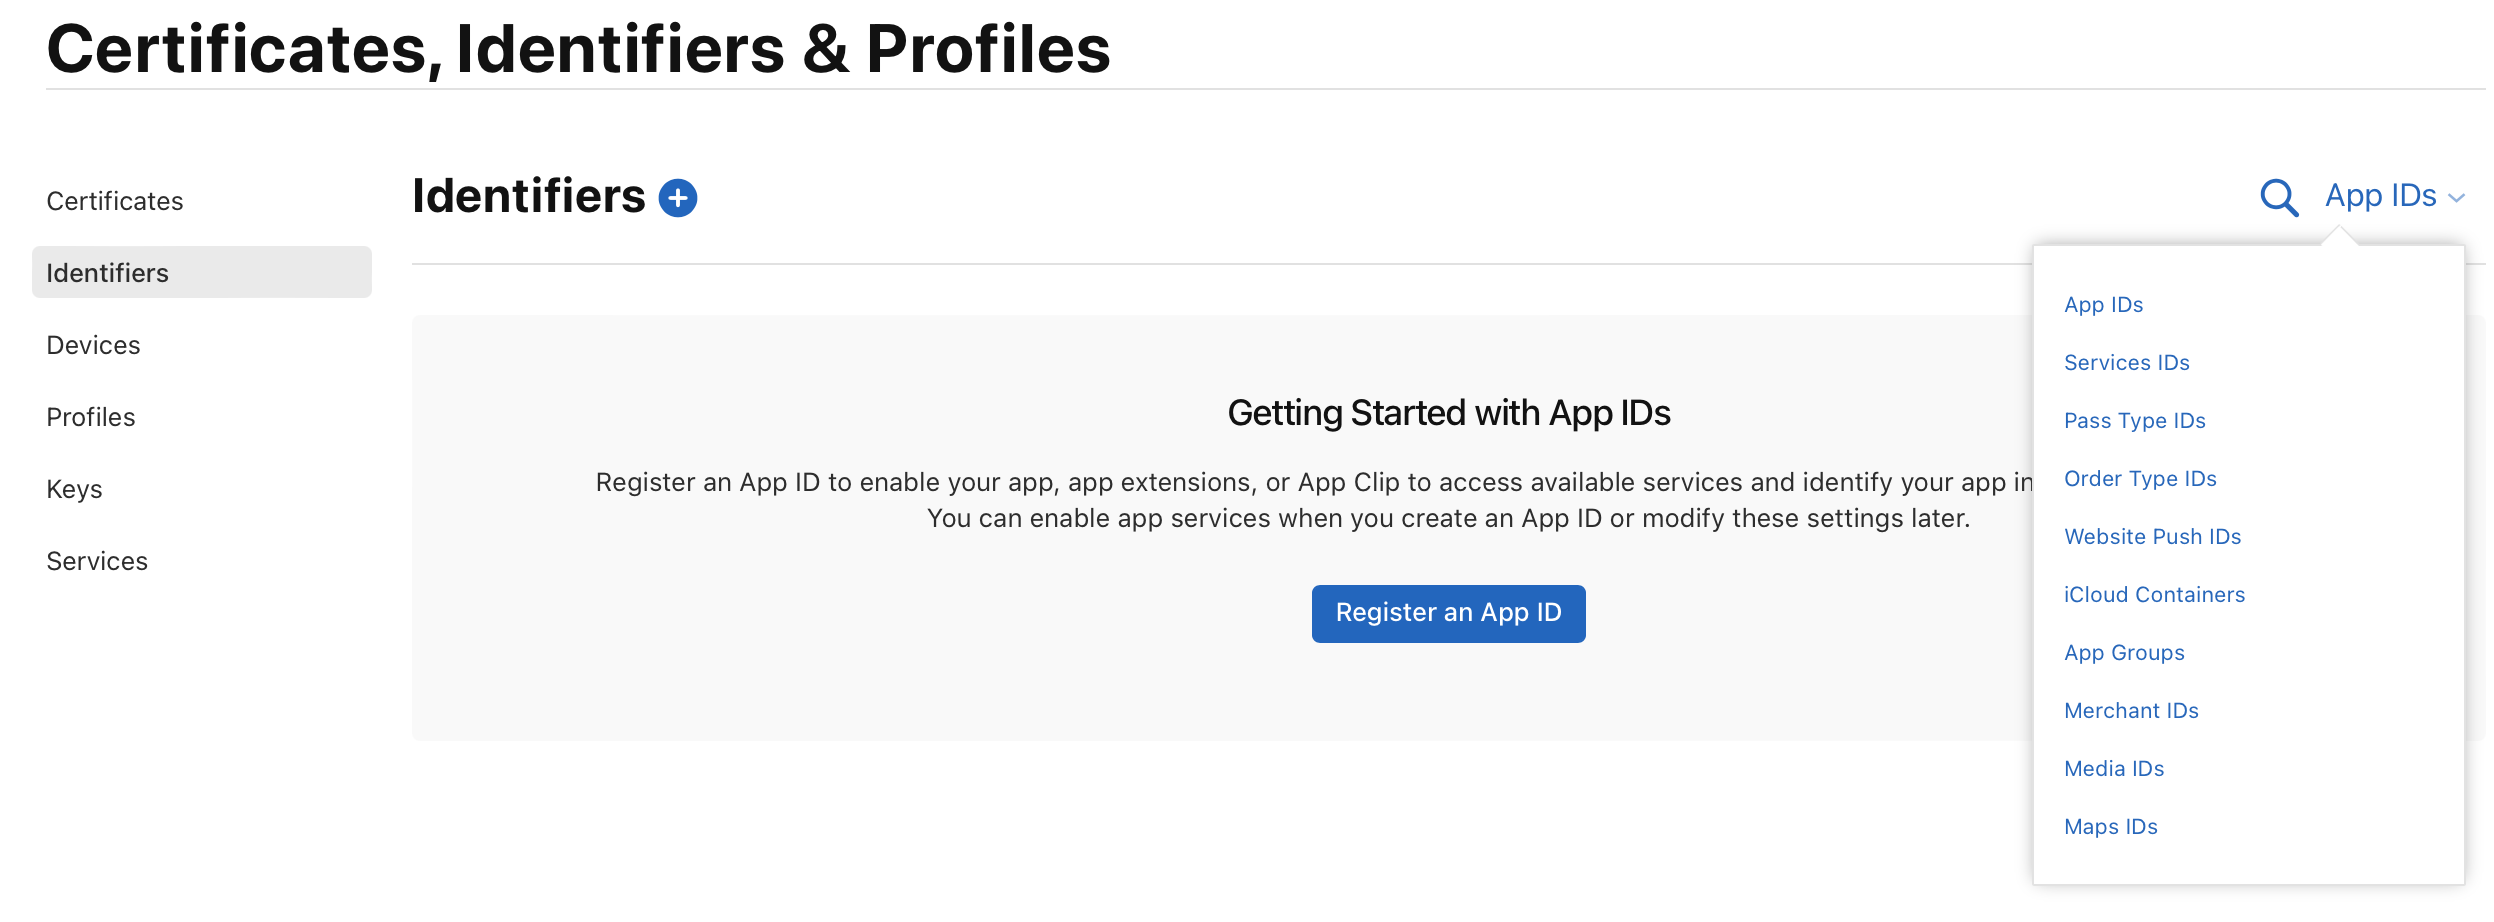This screenshot has width=2494, height=922.
Task: Click the Certificates, Identifiers & Profiles page title
Action: 578,48
